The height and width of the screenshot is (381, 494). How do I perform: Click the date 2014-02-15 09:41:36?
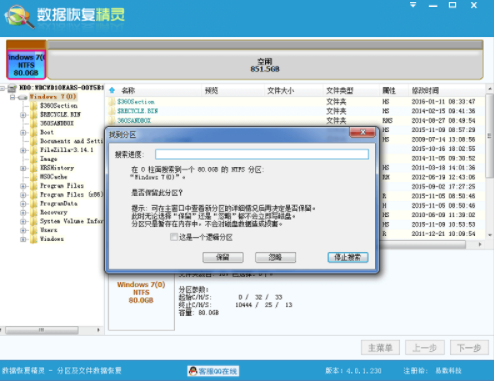[x=443, y=111]
